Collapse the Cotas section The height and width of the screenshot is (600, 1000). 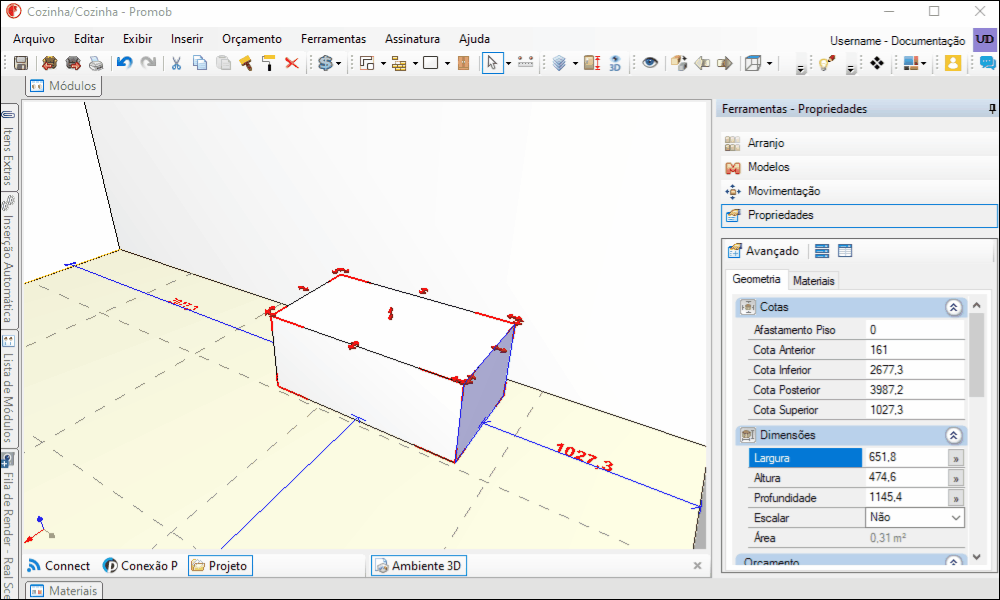[x=953, y=307]
